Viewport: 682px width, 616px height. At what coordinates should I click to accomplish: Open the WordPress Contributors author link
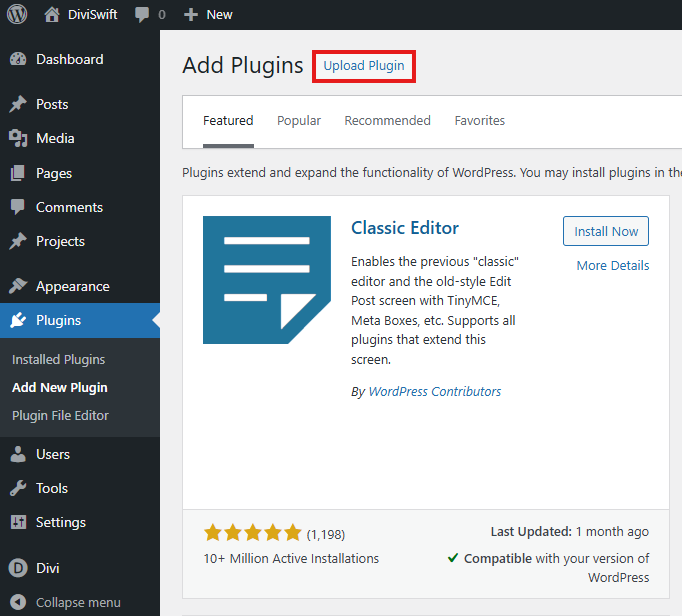(435, 392)
